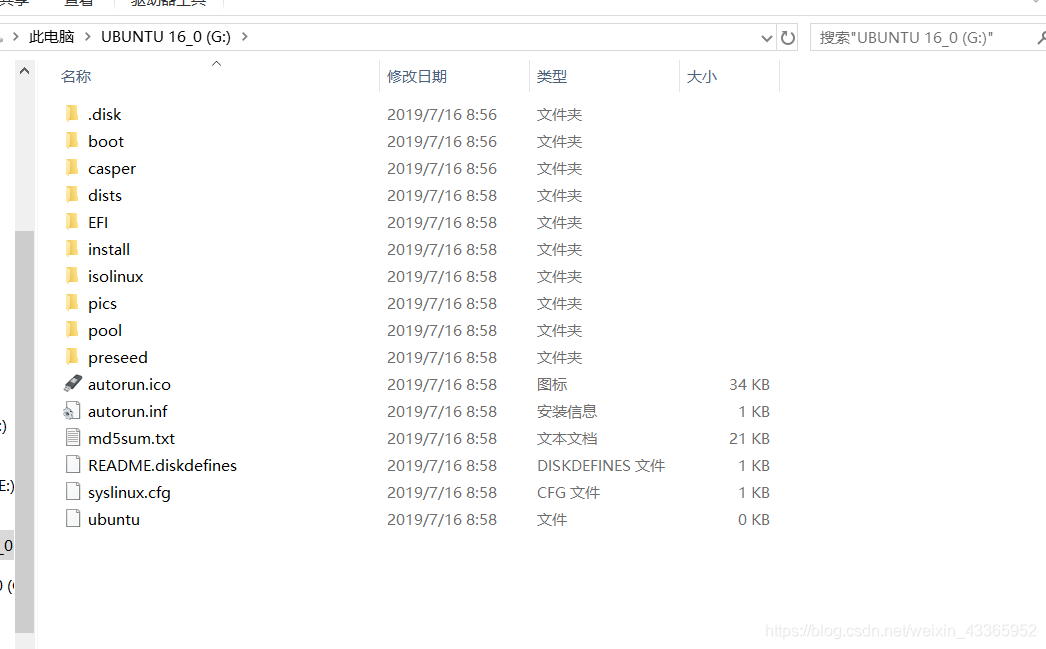Select the preseed folder icon
The image size is (1046, 649).
tap(73, 357)
